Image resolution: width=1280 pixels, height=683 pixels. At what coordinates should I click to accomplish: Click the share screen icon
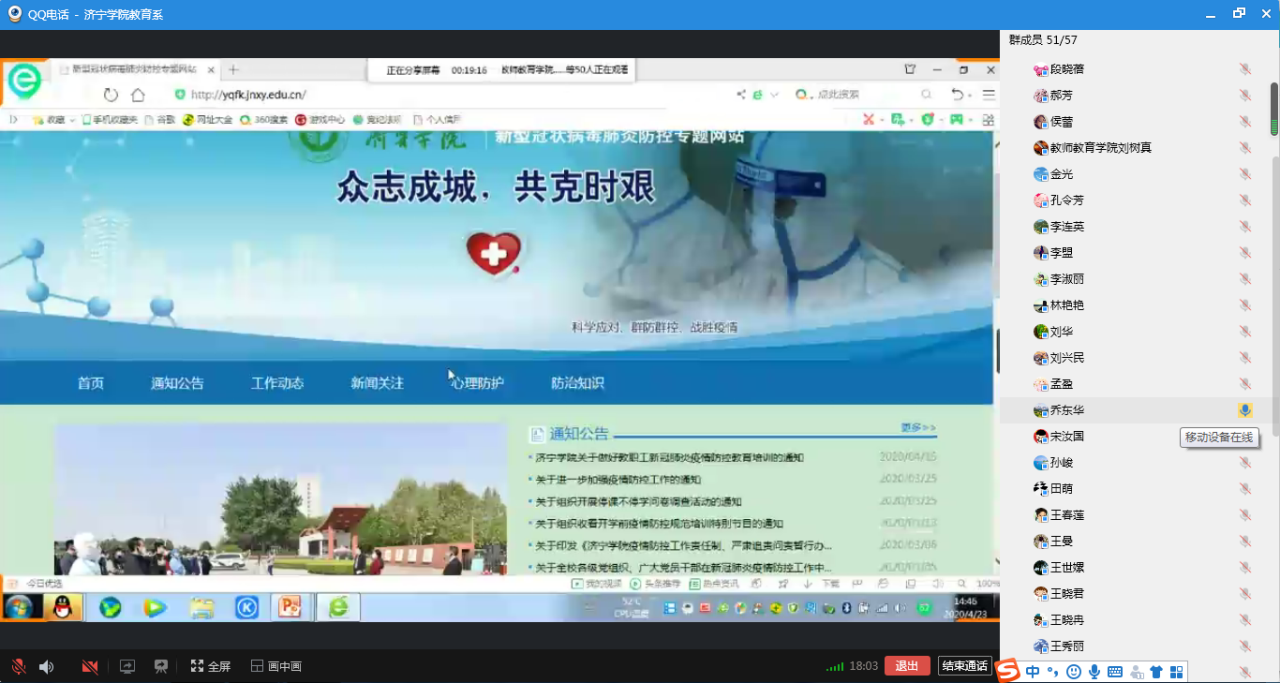click(127, 666)
